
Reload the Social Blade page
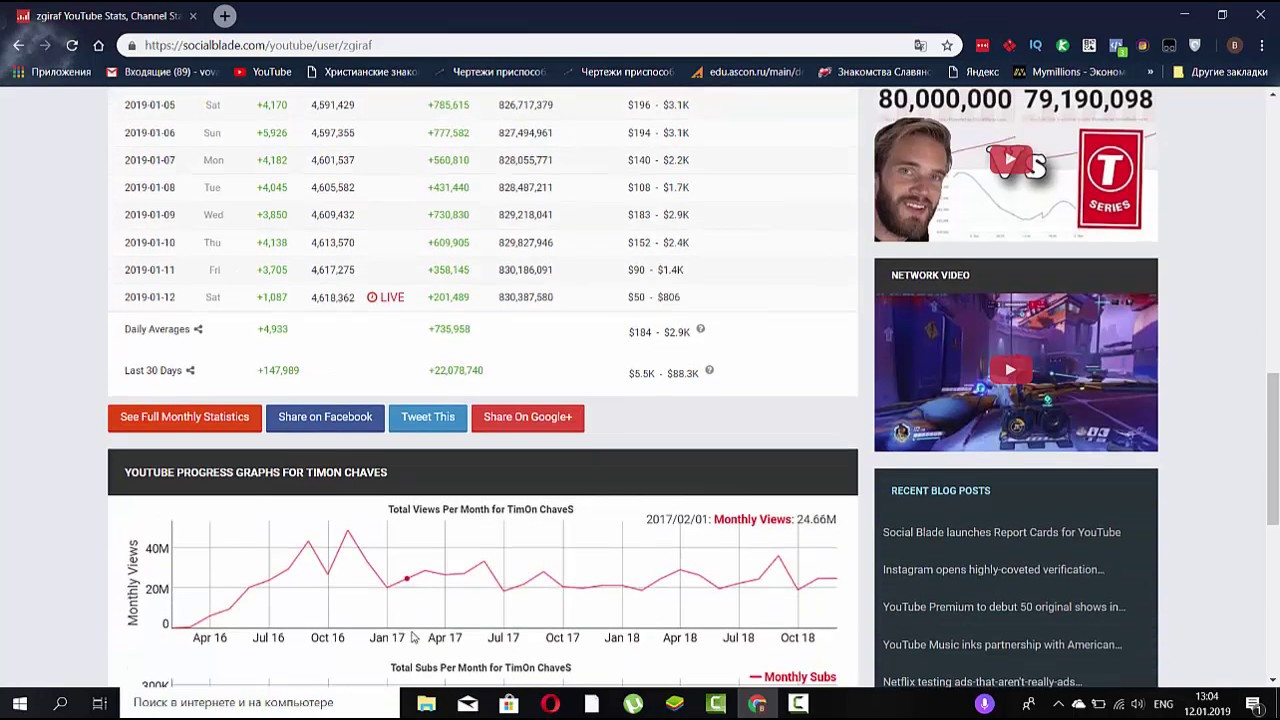click(72, 45)
